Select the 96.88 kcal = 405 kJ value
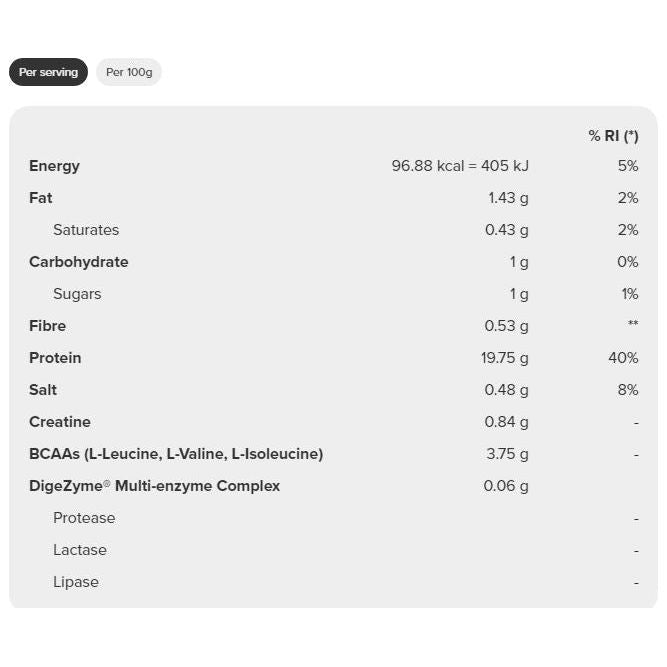The image size is (667, 667). (460, 166)
